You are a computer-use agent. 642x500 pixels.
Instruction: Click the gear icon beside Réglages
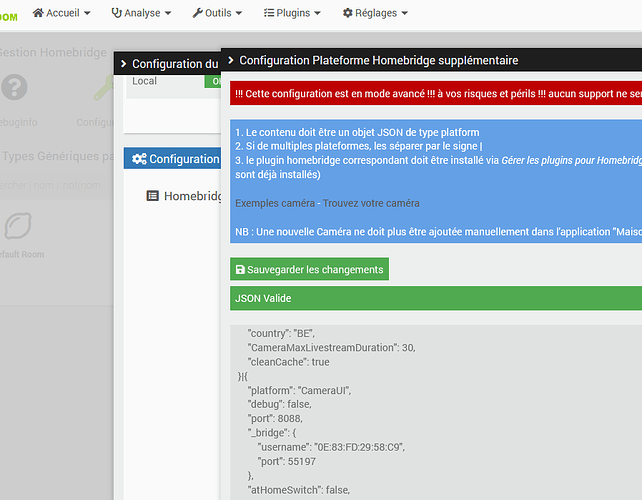(348, 13)
